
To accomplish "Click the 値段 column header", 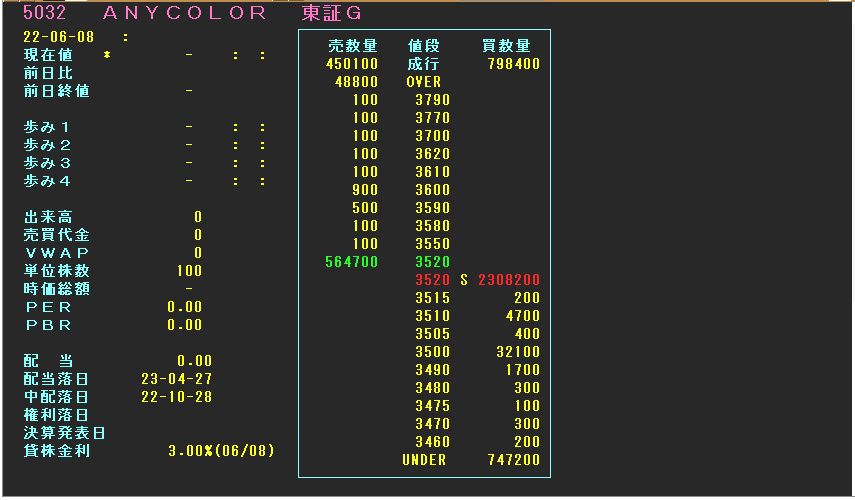I will point(424,46).
